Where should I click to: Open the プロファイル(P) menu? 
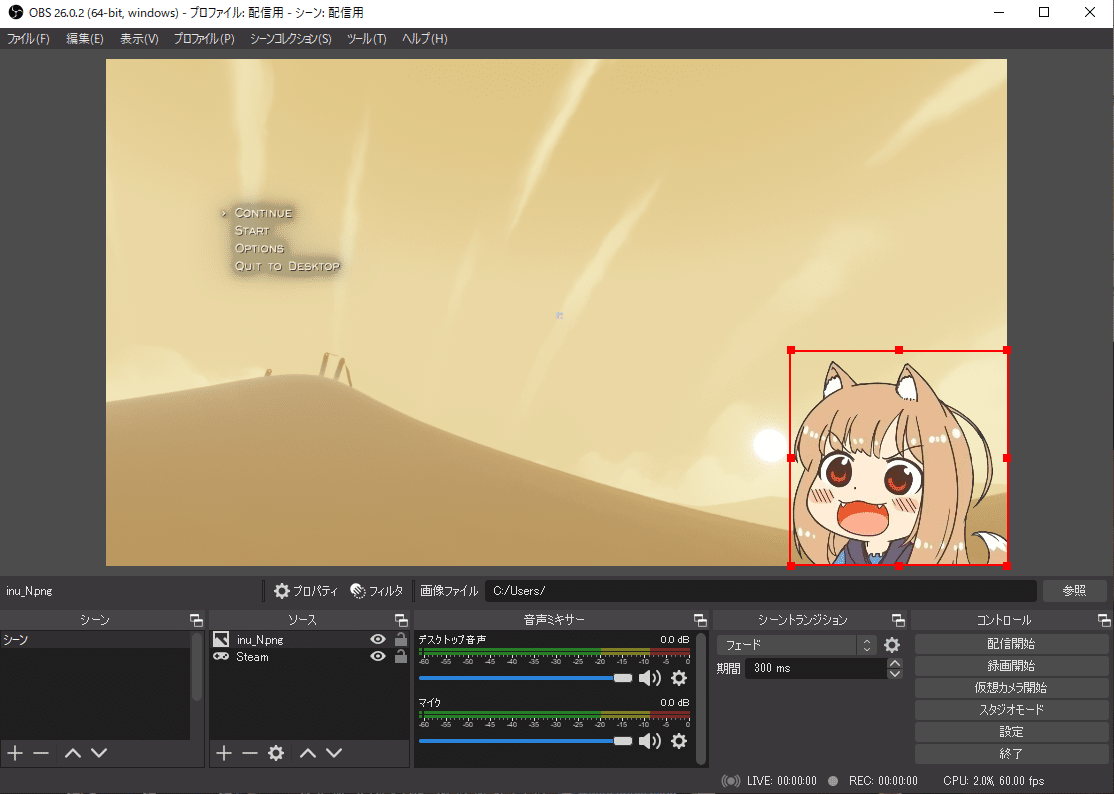click(204, 39)
